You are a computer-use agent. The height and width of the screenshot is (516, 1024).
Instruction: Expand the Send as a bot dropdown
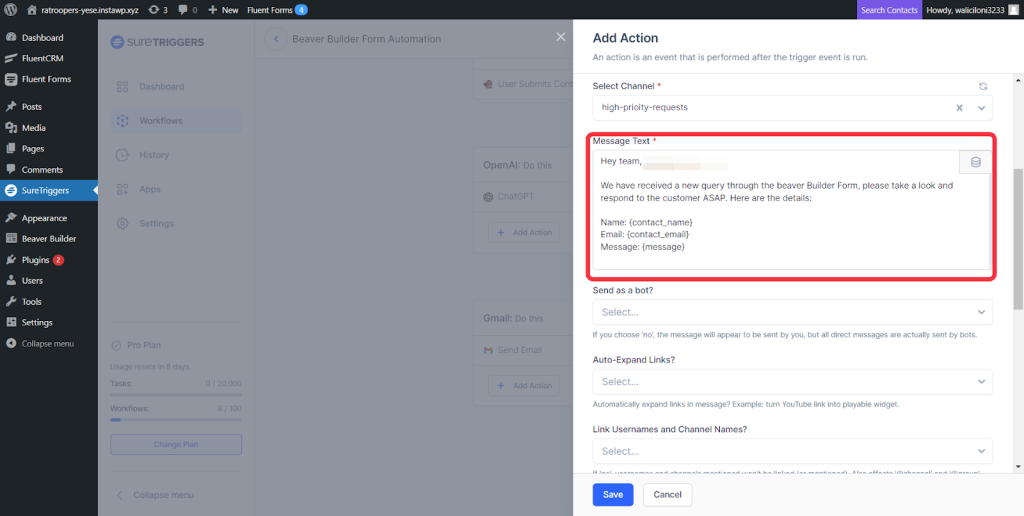792,312
